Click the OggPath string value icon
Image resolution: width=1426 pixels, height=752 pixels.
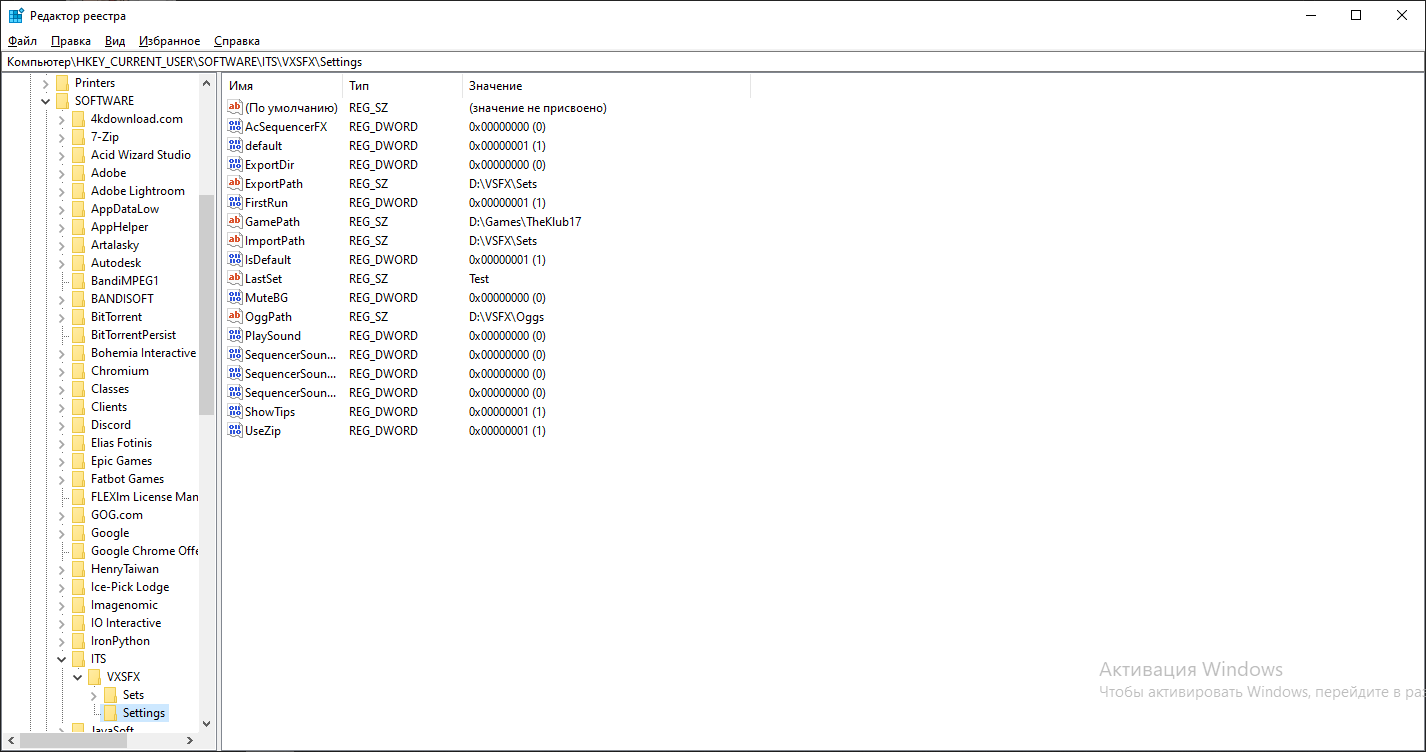coord(235,317)
